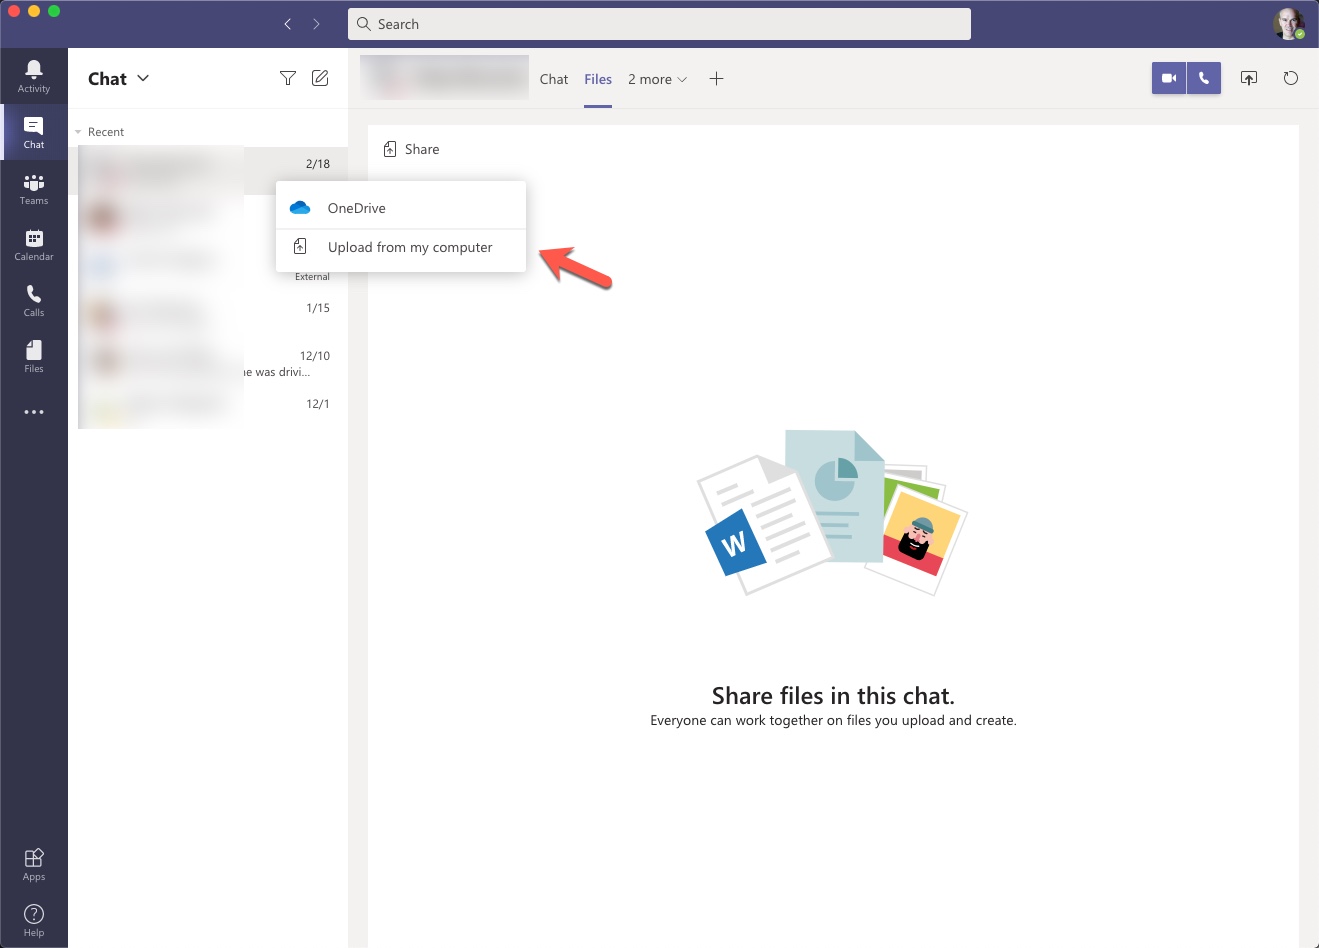Open the Files section in the sidebar
This screenshot has height=948, width=1319.
tap(34, 355)
